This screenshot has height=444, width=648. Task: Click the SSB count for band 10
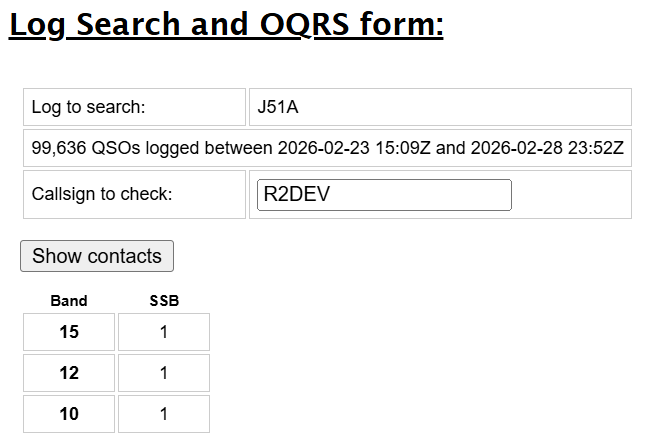pyautogui.click(x=164, y=413)
